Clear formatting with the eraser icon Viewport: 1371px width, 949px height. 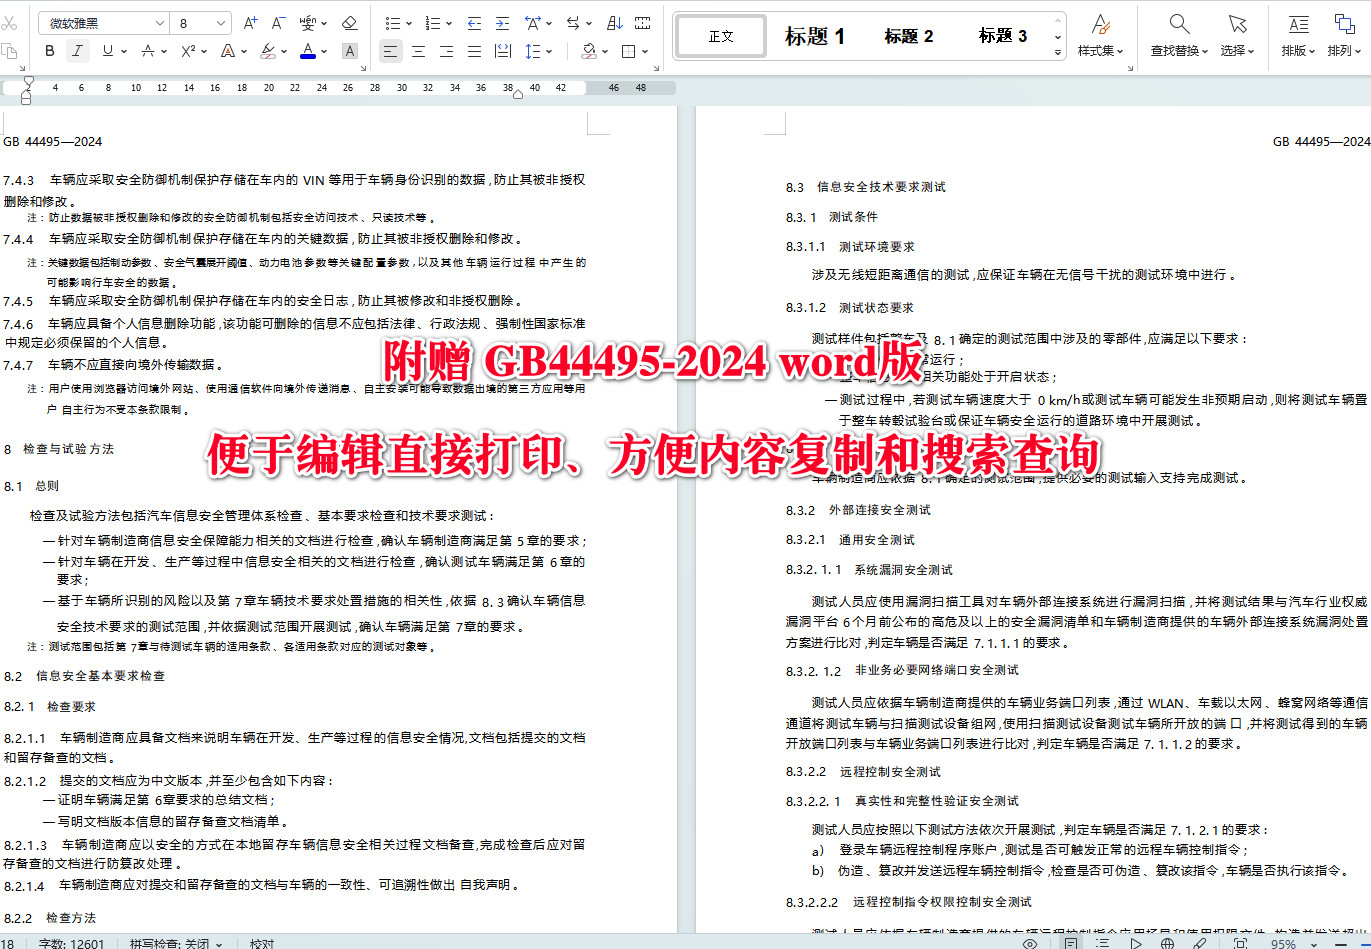click(x=349, y=23)
